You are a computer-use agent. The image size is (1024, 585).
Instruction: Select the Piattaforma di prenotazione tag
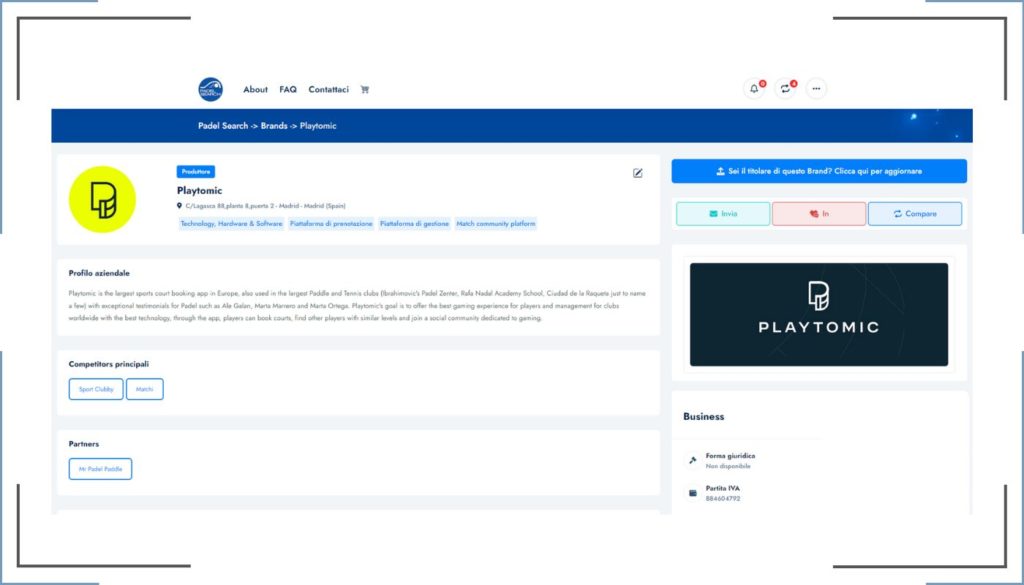point(331,224)
